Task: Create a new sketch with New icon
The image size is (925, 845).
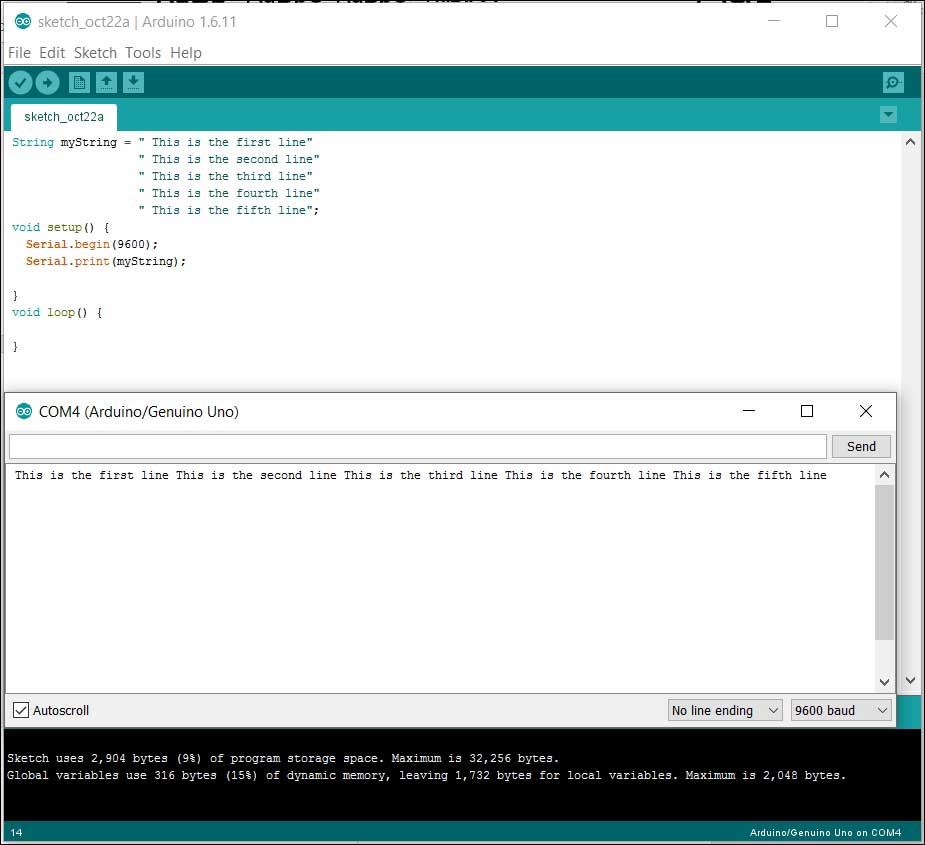Action: tap(79, 83)
